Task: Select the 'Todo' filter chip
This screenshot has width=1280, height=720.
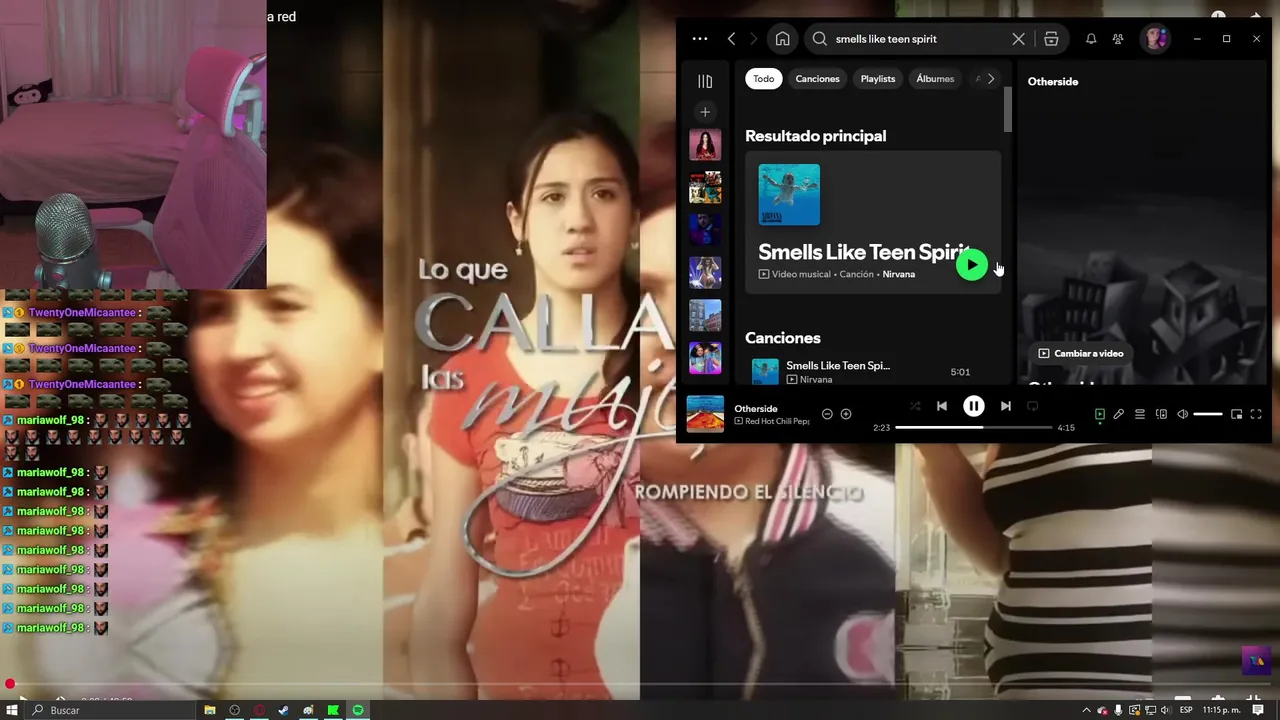Action: 764,79
